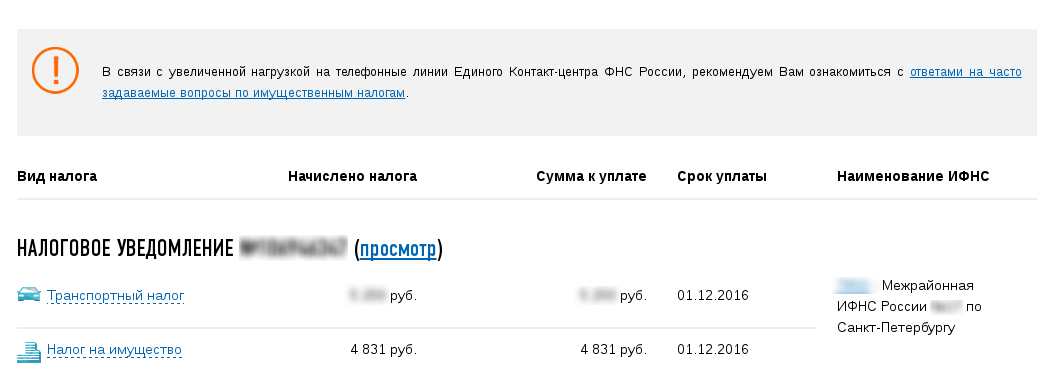The width and height of the screenshot is (1044, 387).
Task: Select the Наименование ИФНС column header
Action: pos(913,177)
